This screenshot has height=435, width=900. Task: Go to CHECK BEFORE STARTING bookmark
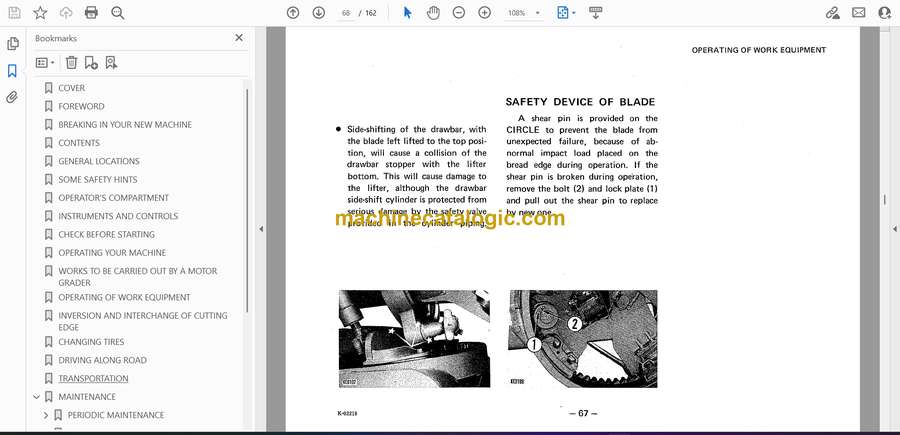[106, 234]
